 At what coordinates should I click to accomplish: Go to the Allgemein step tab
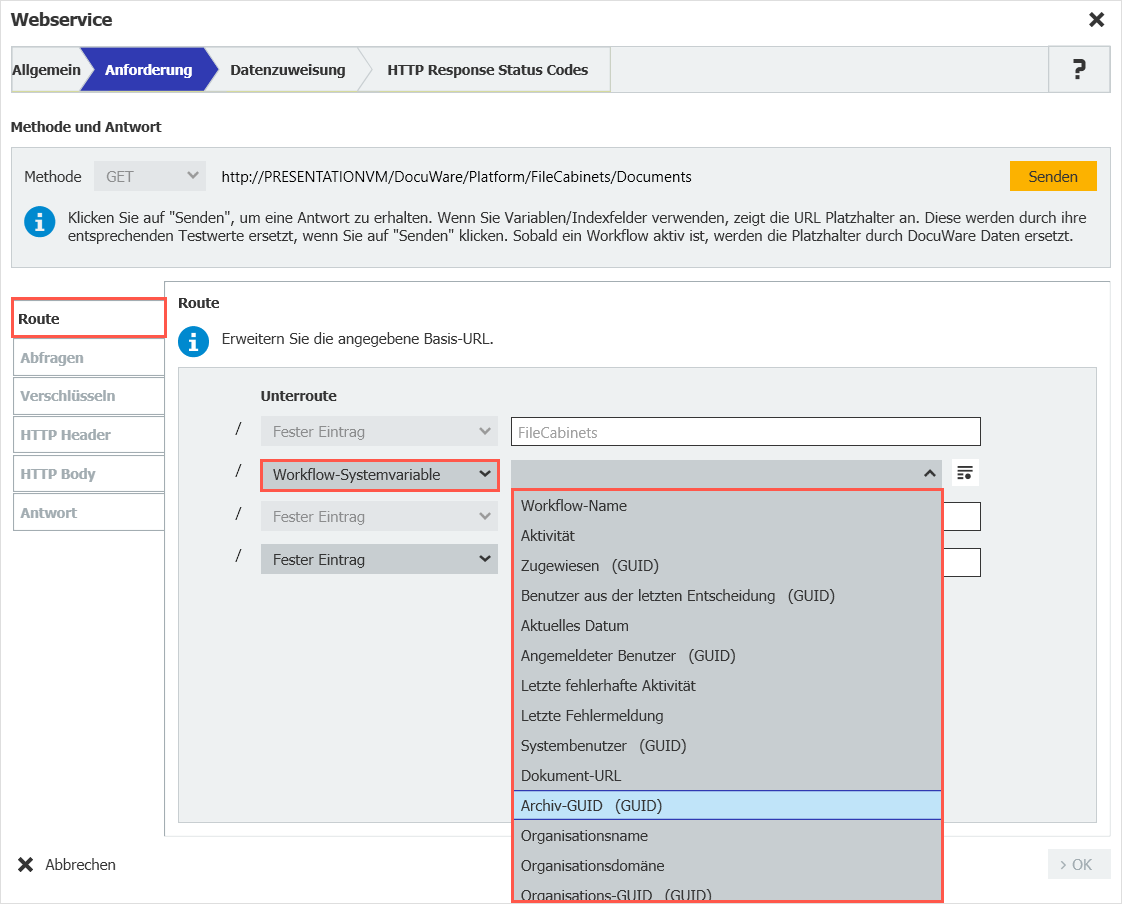[x=46, y=70]
